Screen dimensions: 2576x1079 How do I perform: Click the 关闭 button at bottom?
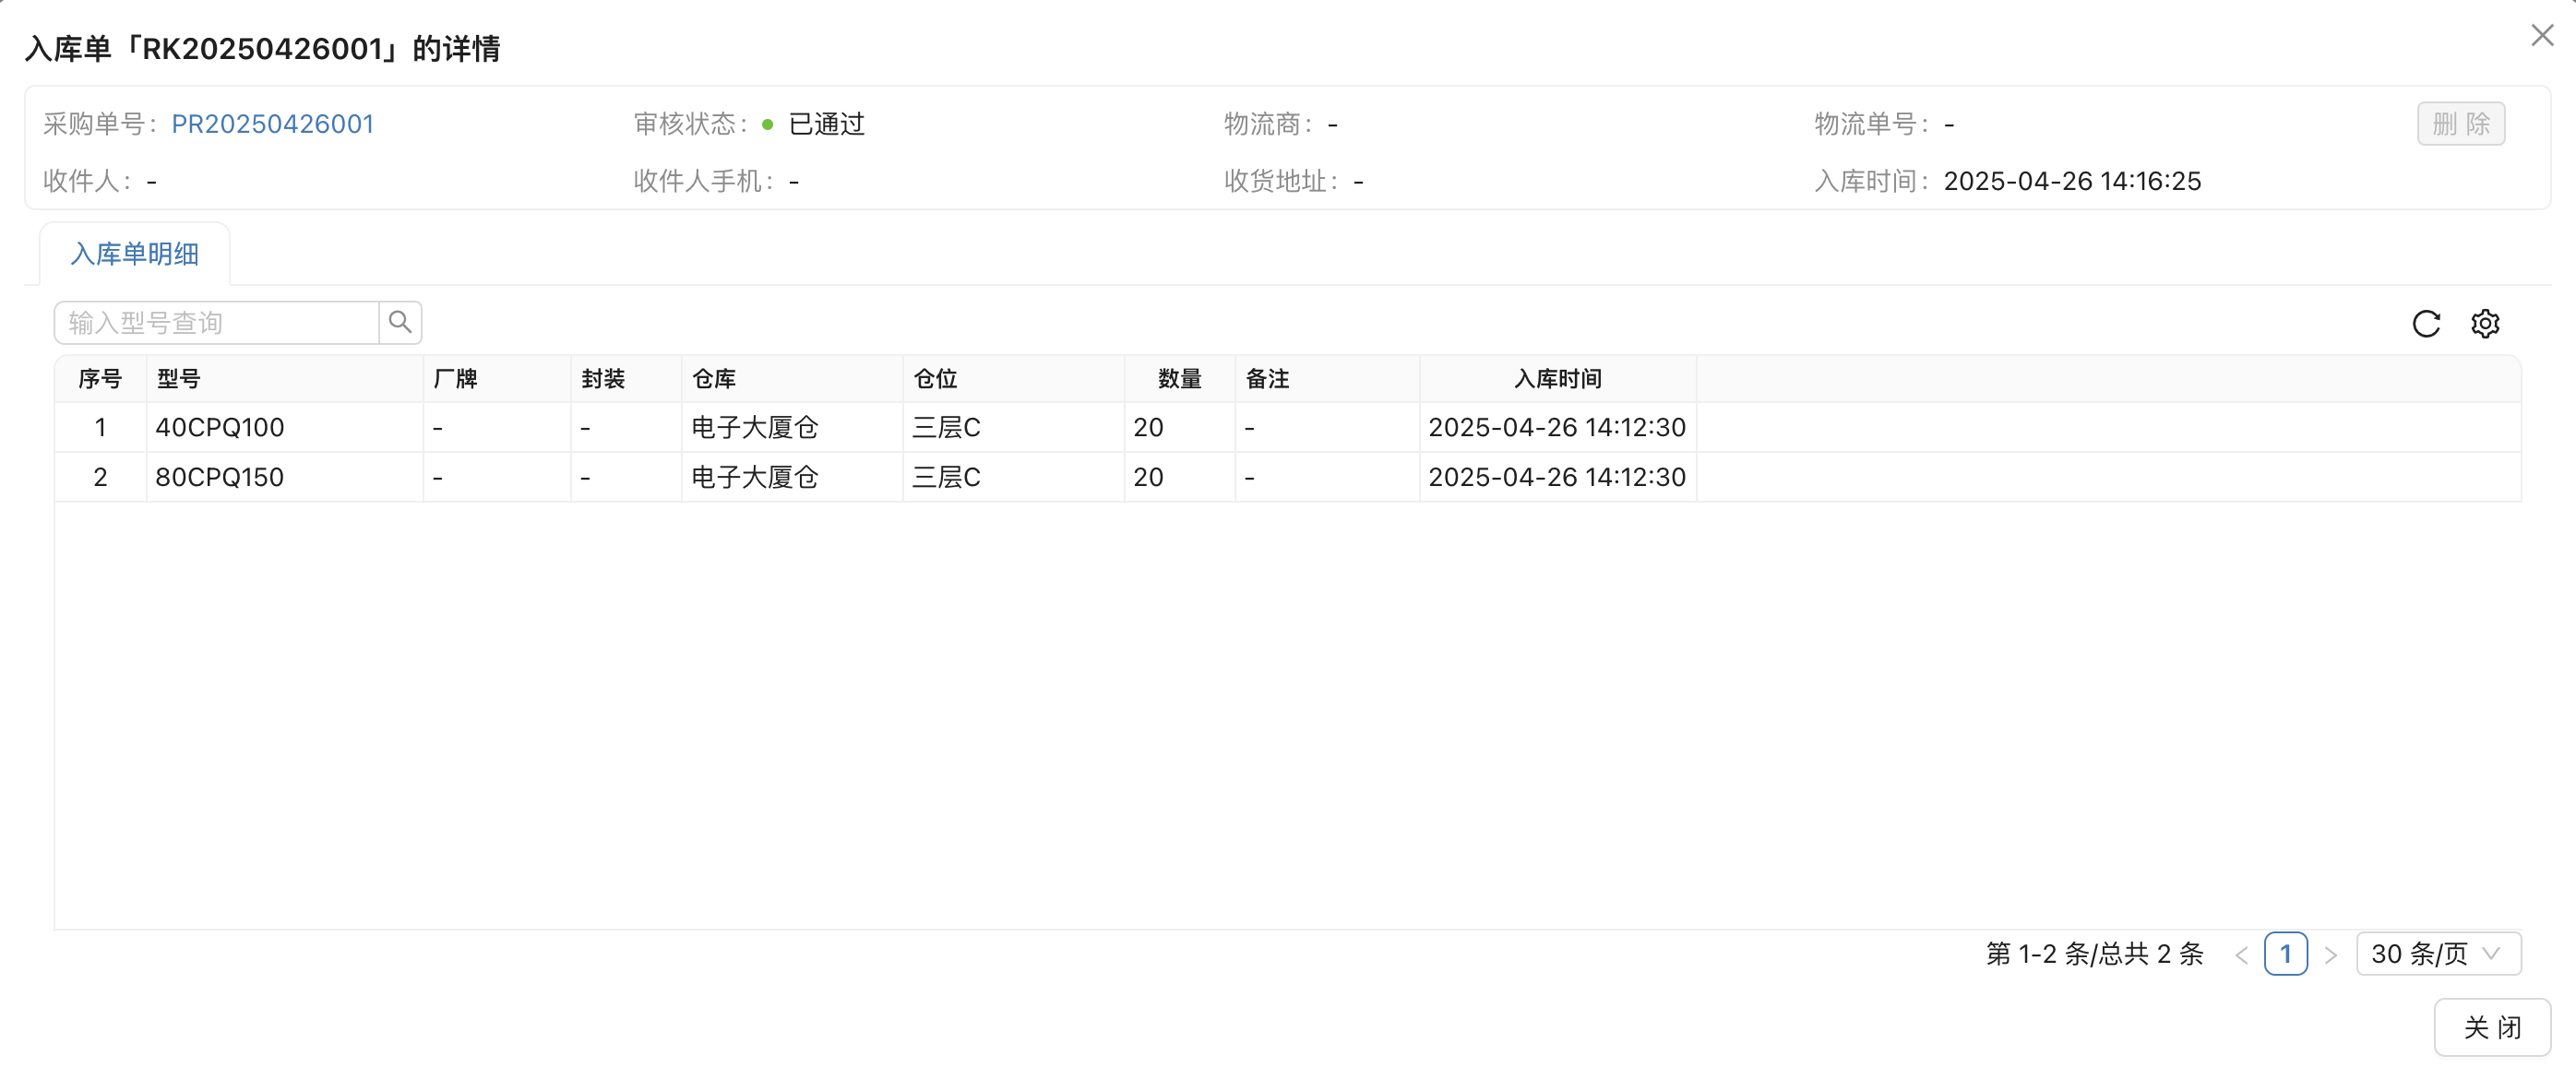click(2494, 1026)
